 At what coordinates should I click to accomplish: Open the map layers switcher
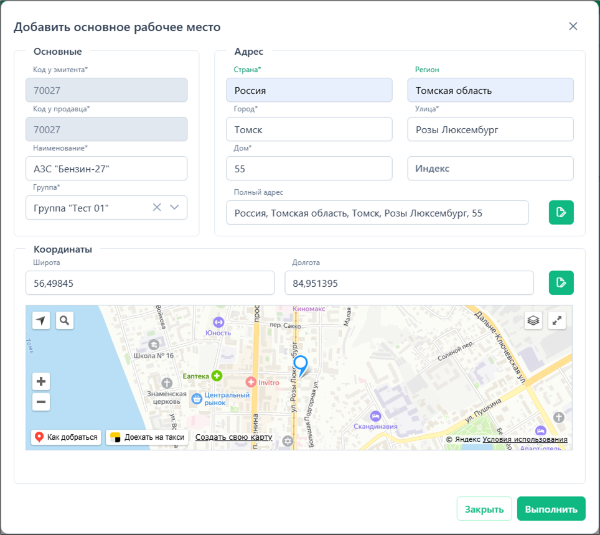coord(535,320)
